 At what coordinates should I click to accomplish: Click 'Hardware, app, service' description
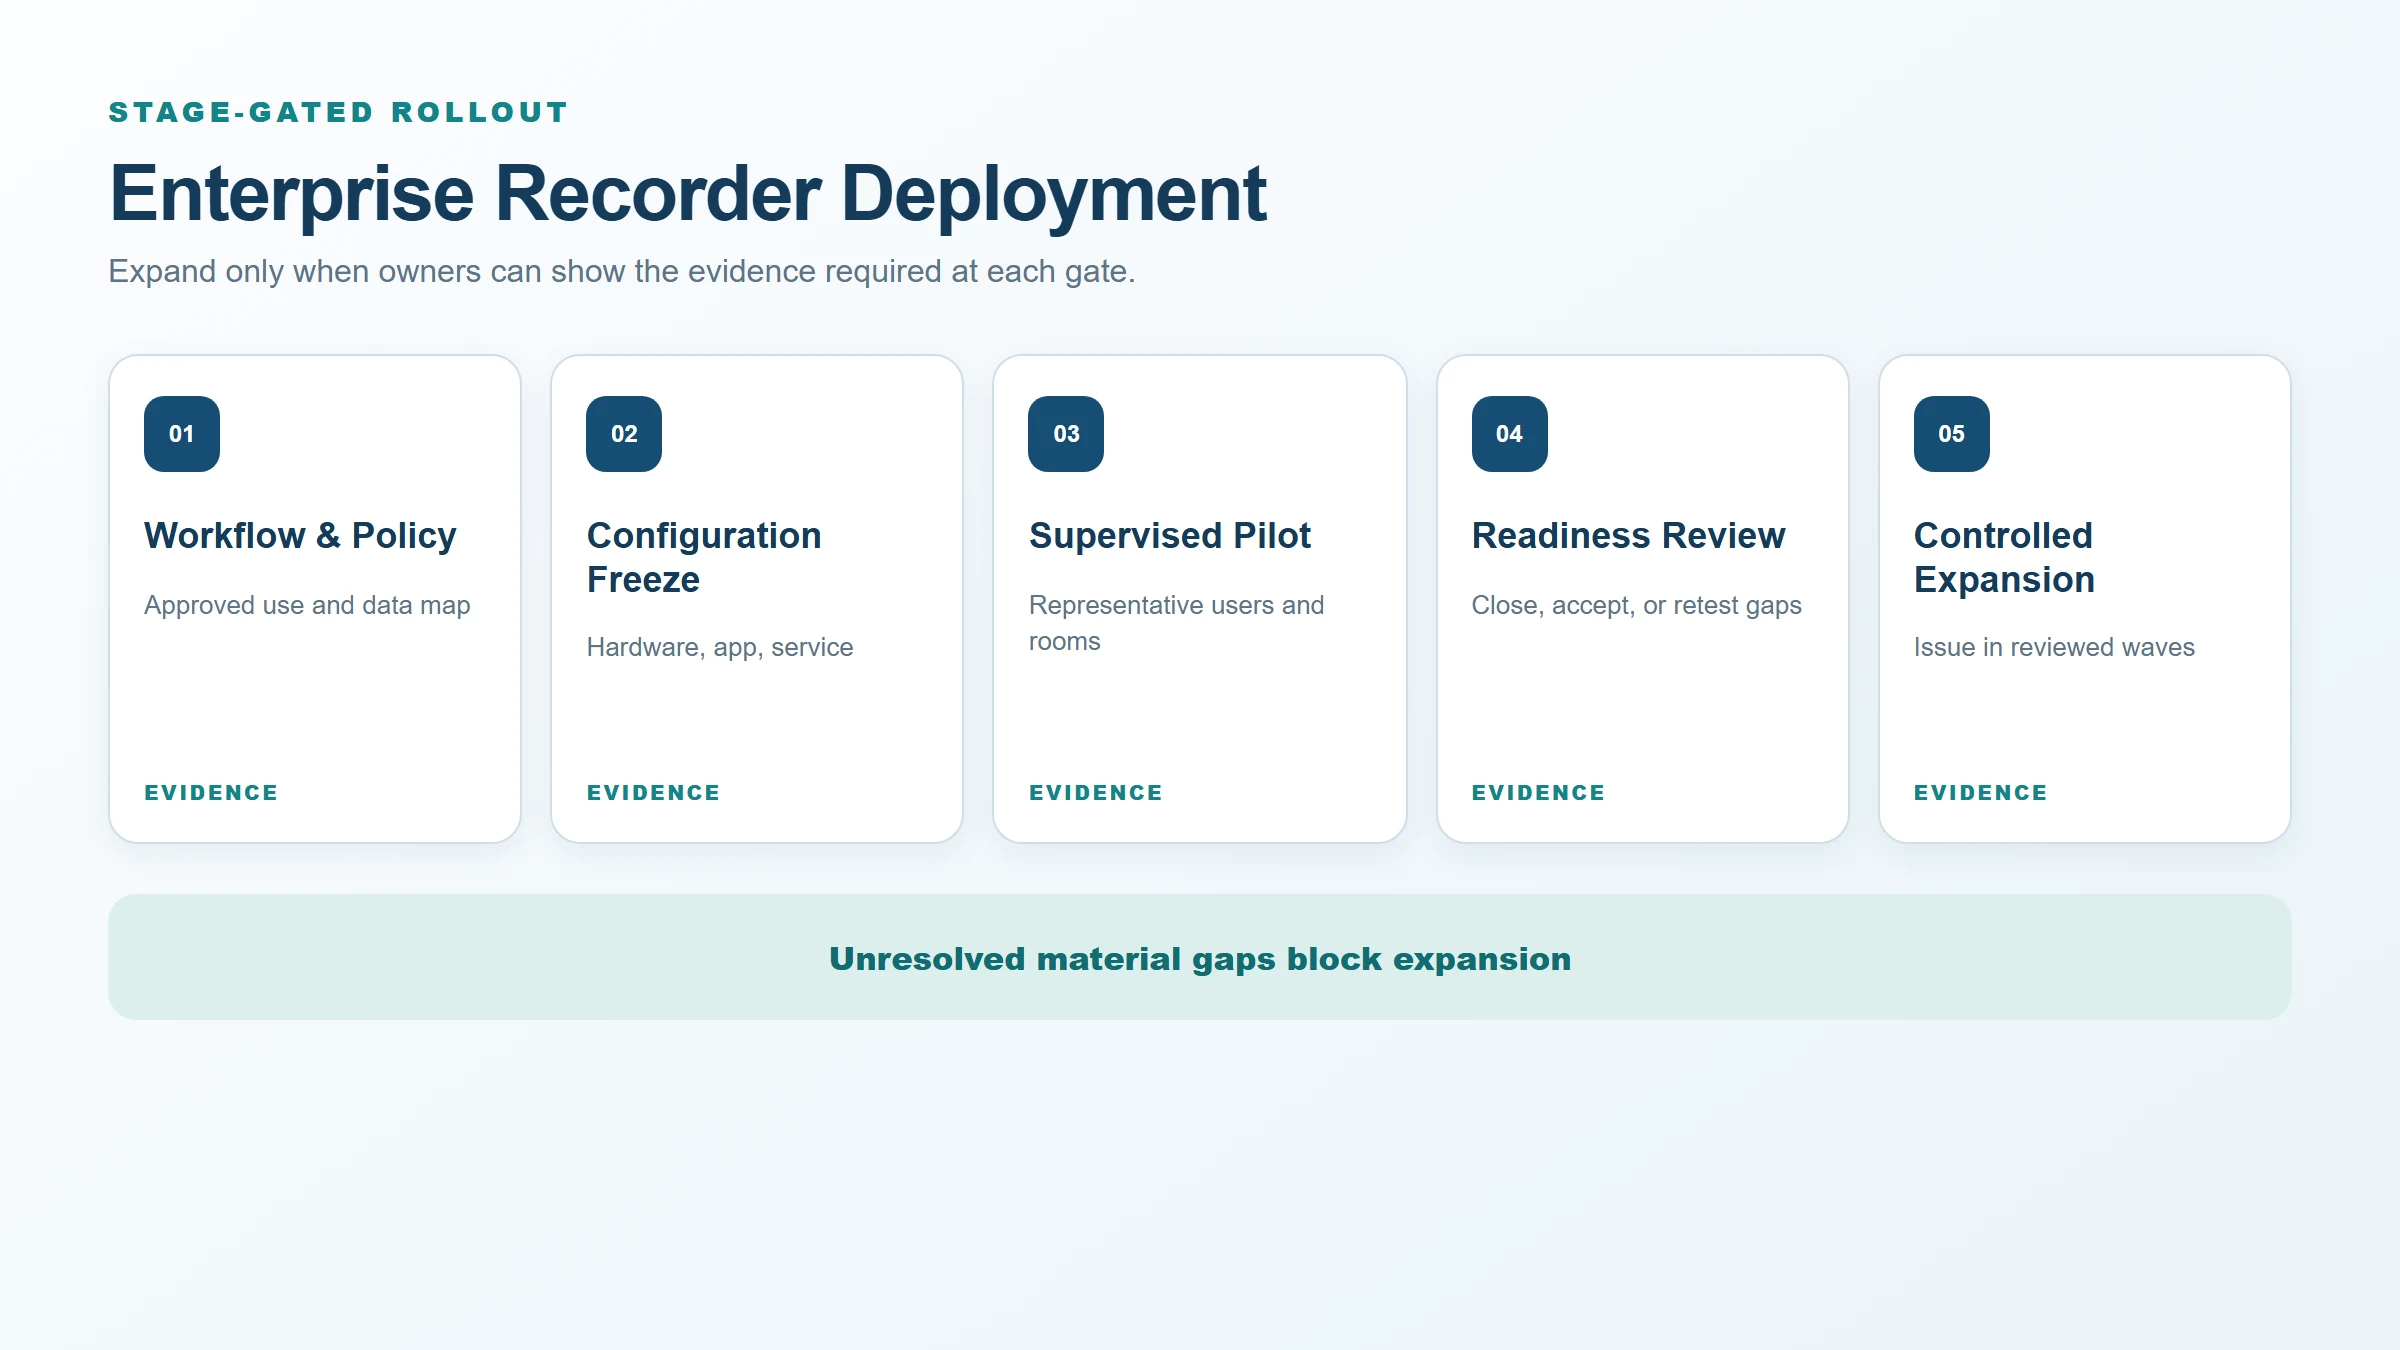pos(720,648)
